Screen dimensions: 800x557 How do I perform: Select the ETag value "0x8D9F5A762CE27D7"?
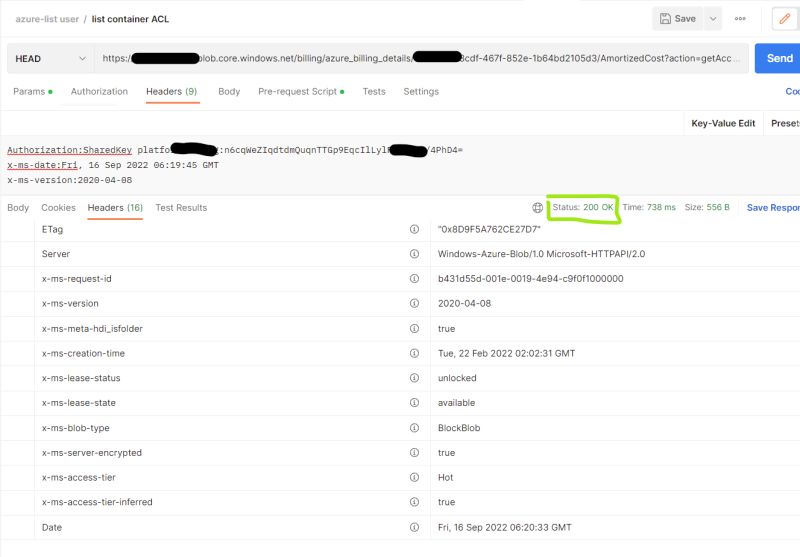[x=489, y=230]
